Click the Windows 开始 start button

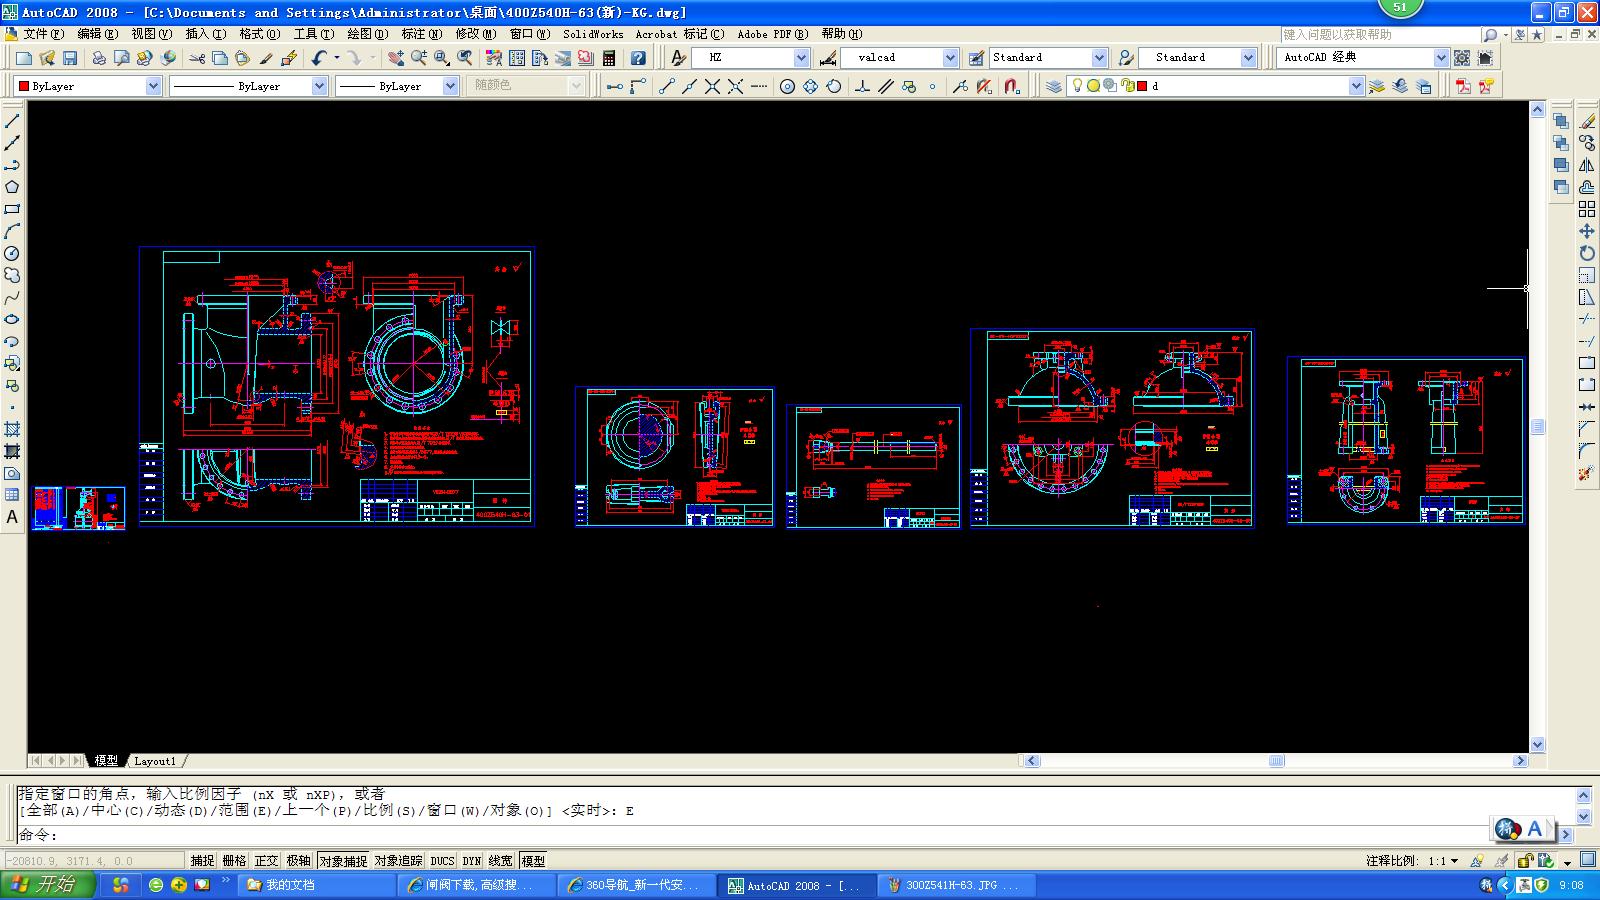48,885
